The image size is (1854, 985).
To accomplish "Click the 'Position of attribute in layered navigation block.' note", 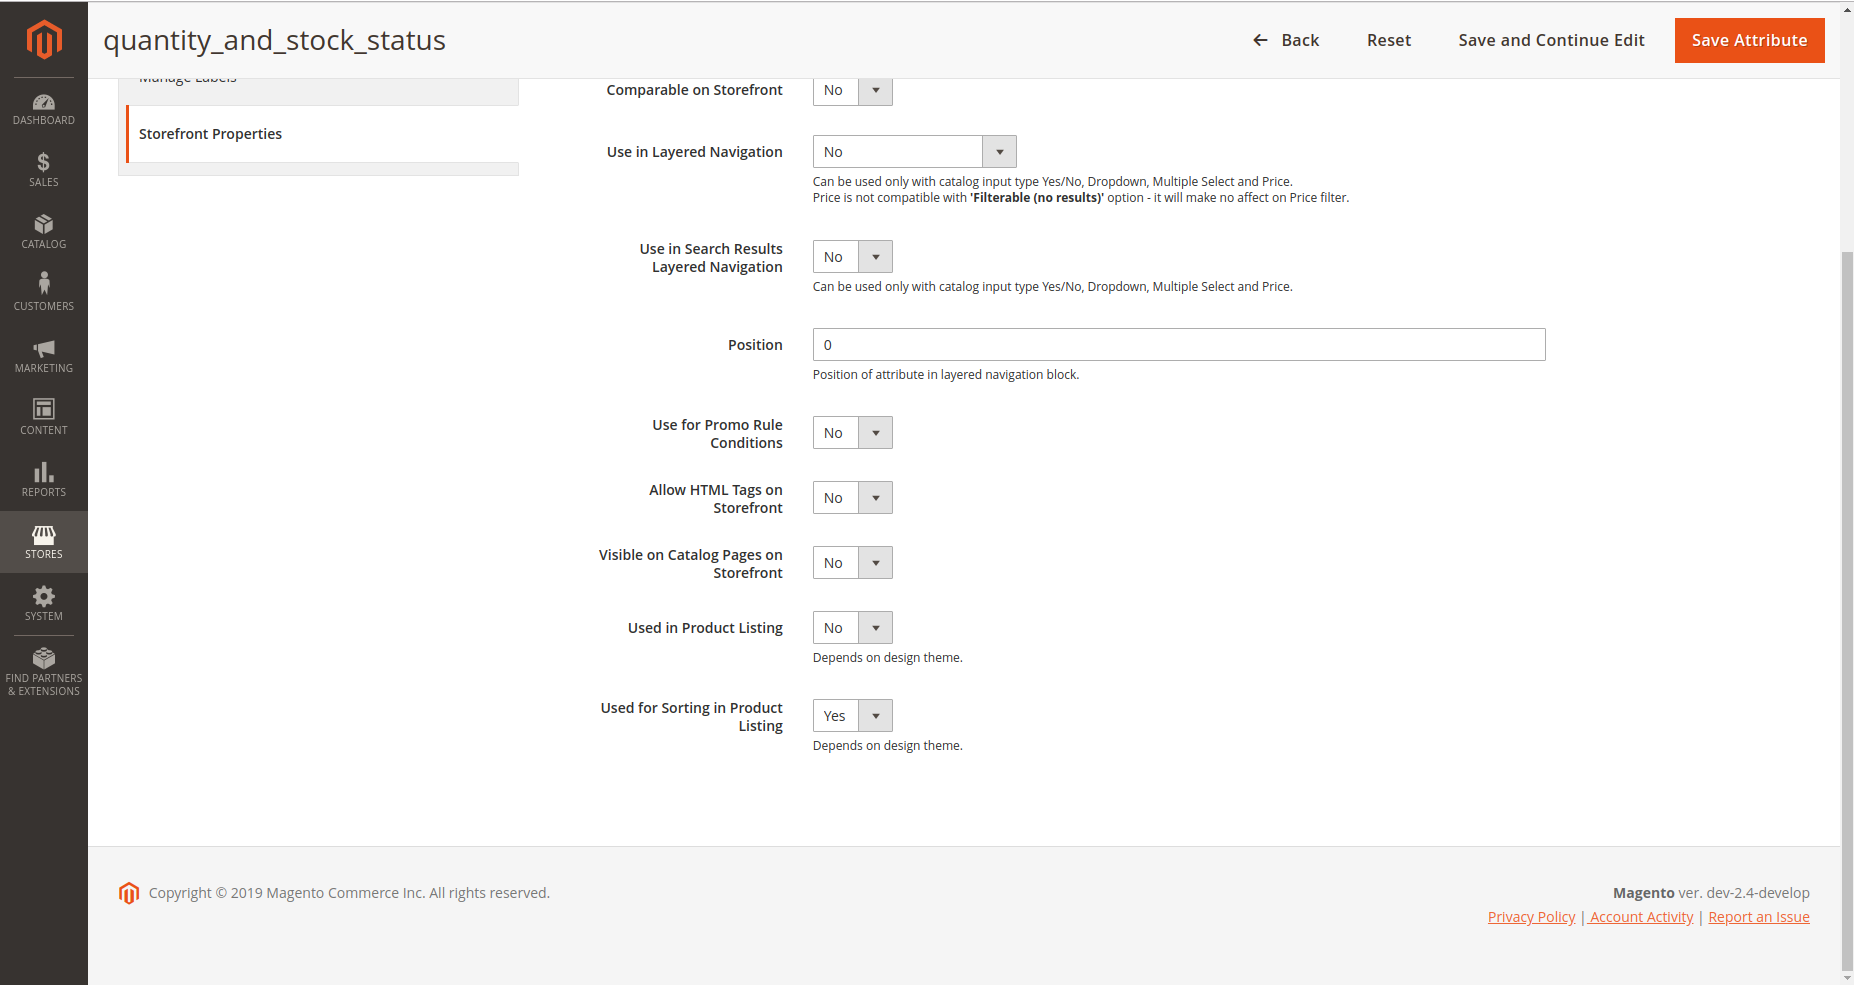I will point(946,375).
